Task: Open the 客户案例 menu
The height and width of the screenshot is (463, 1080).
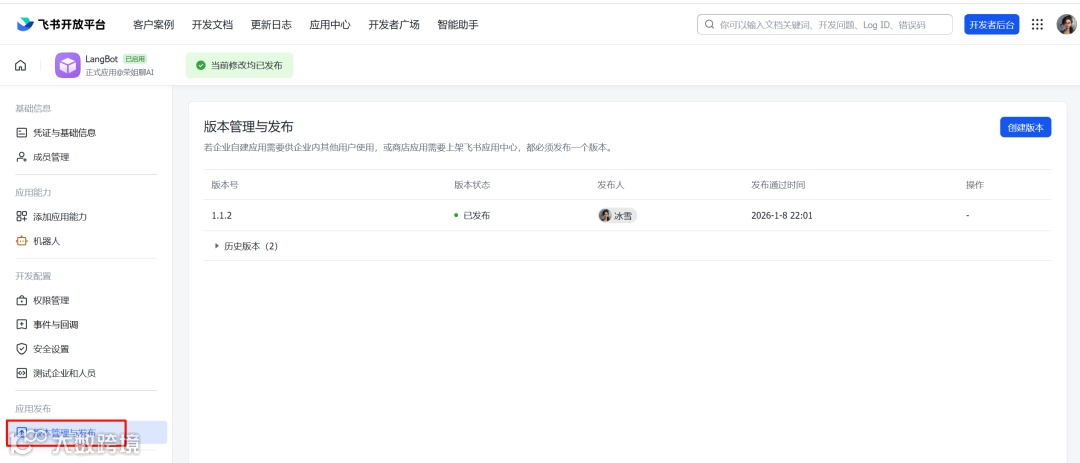Action: (153, 25)
